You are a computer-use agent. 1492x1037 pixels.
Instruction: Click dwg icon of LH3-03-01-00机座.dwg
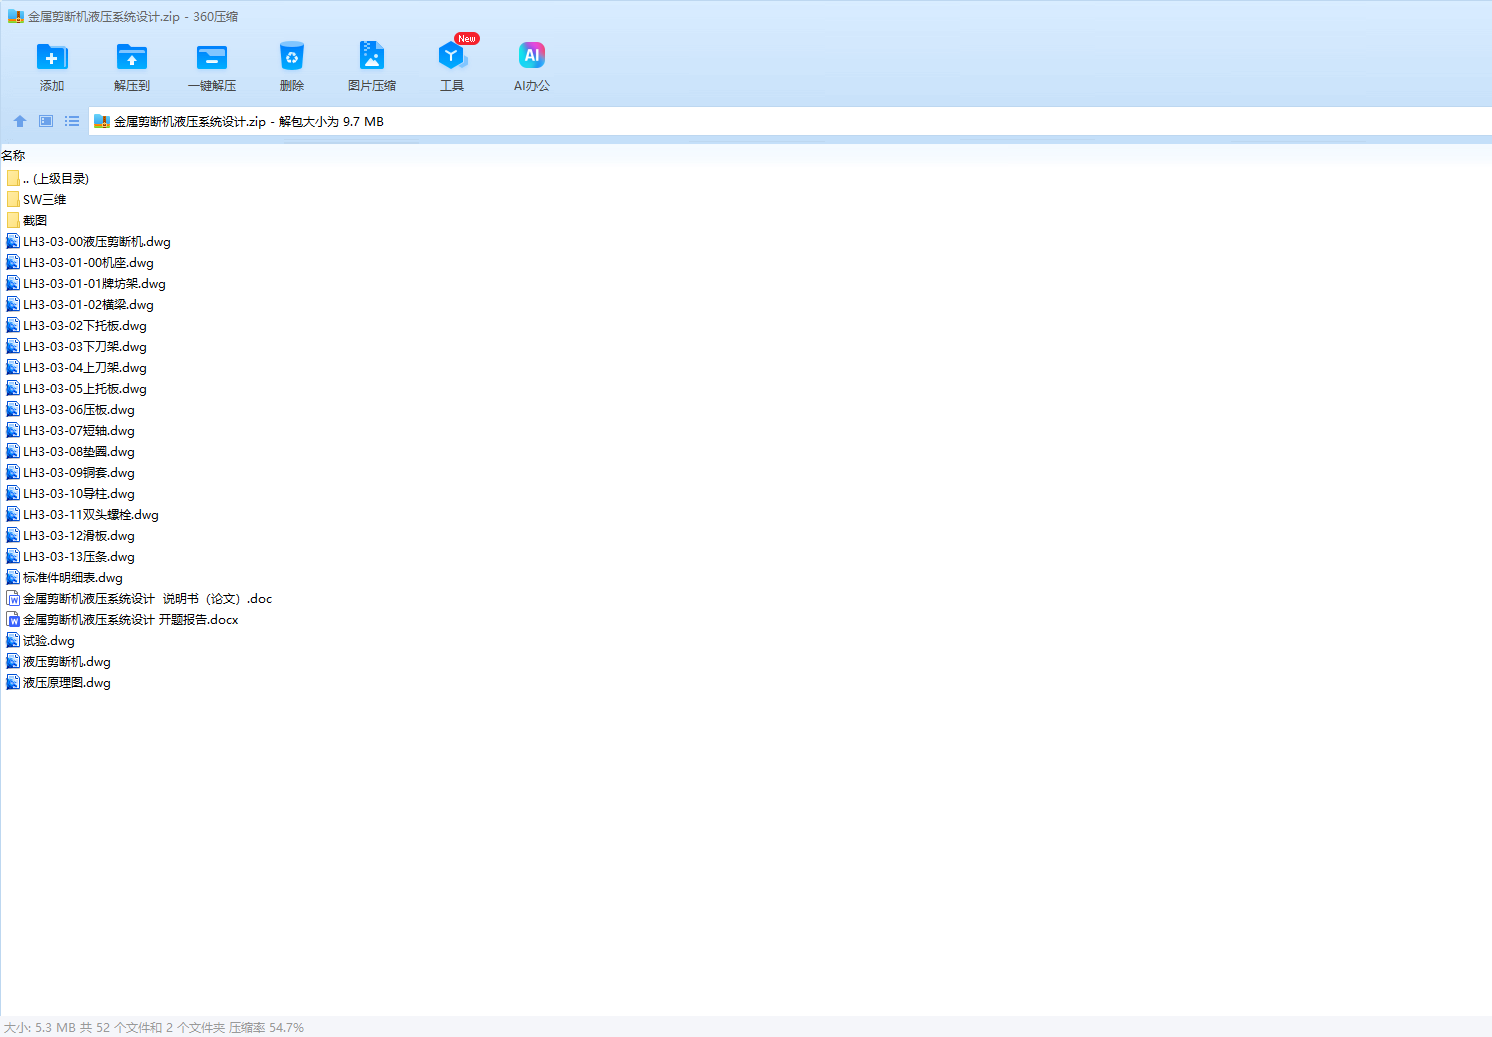(13, 262)
